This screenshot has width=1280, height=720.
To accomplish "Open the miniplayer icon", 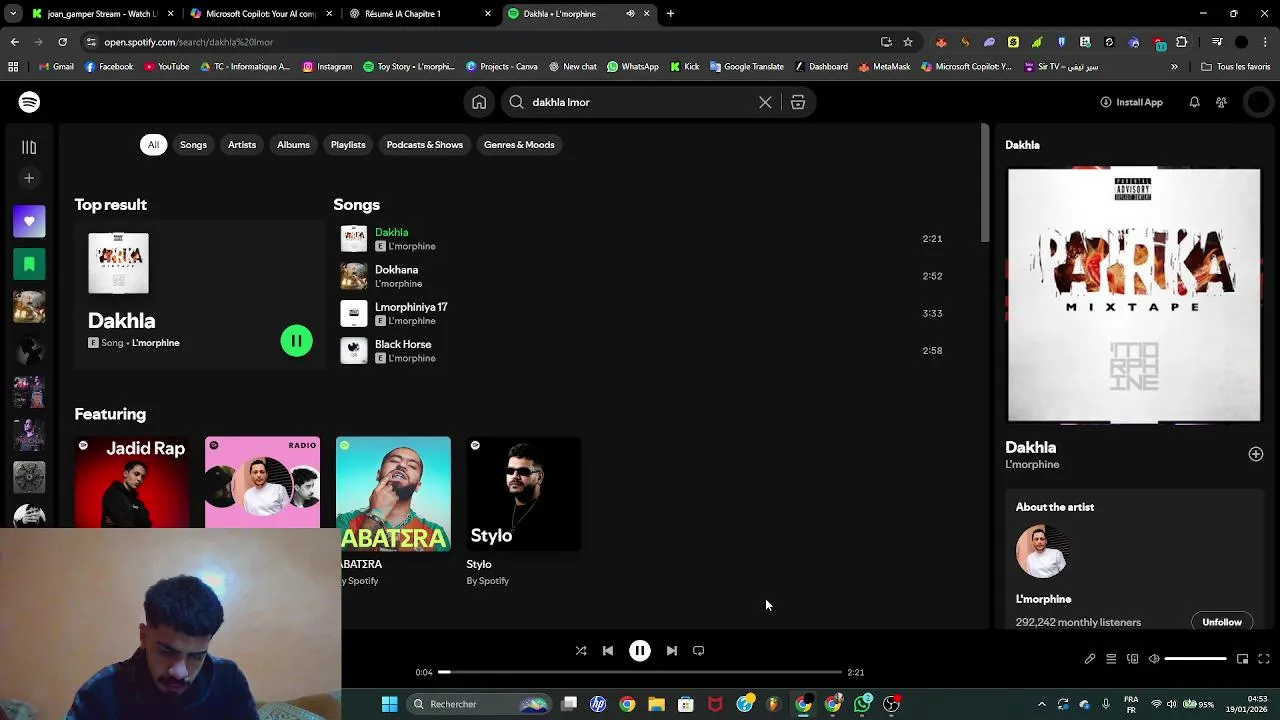I will (1242, 659).
